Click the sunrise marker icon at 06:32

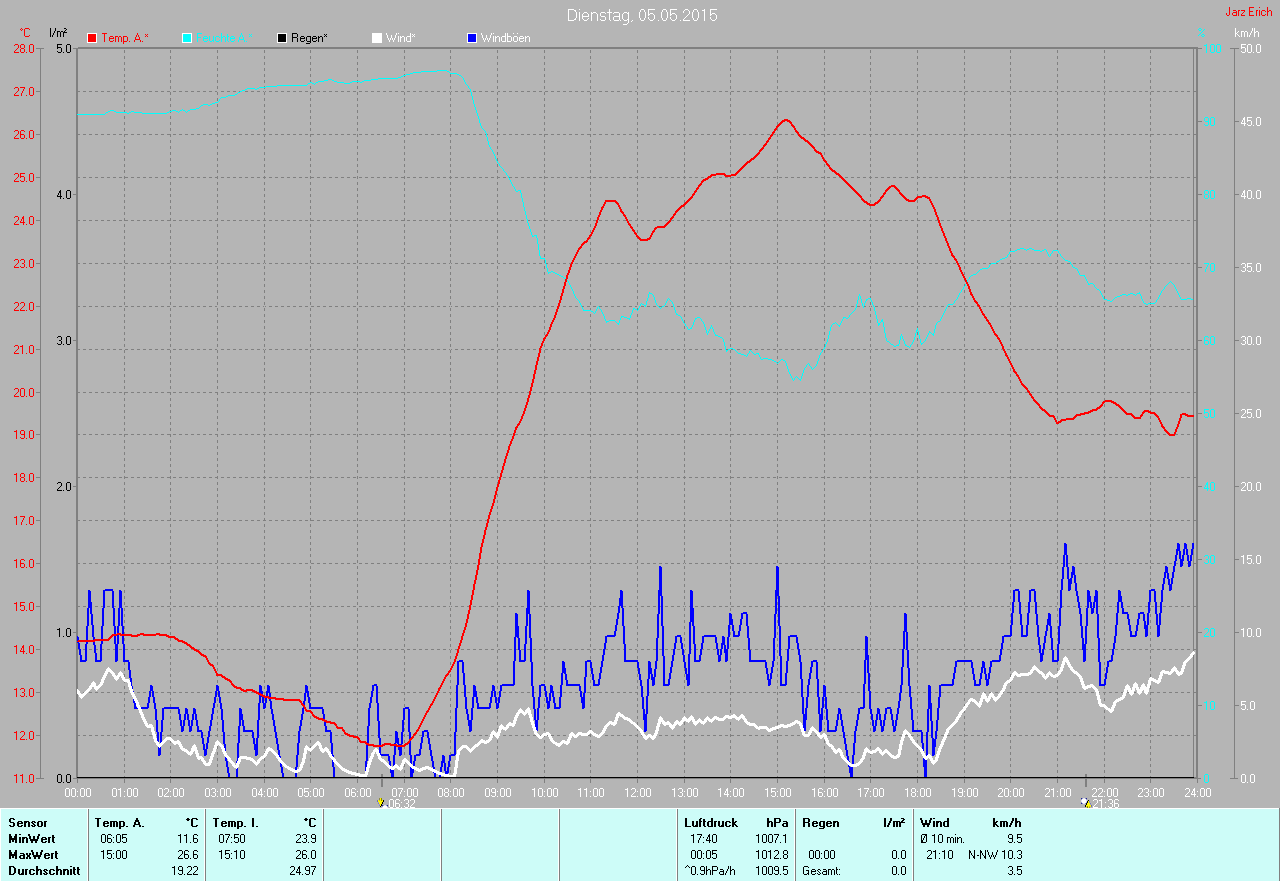[381, 802]
